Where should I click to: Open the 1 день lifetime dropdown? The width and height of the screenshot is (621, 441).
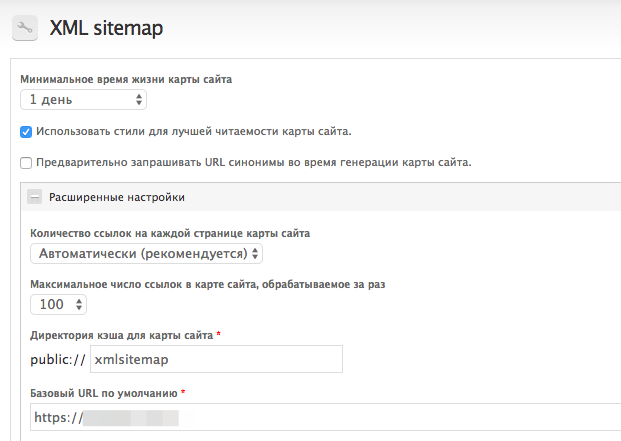[x=84, y=99]
